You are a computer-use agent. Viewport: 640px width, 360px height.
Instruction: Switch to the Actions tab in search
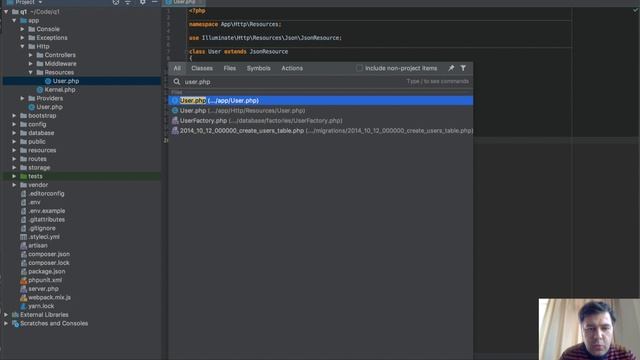tap(292, 68)
